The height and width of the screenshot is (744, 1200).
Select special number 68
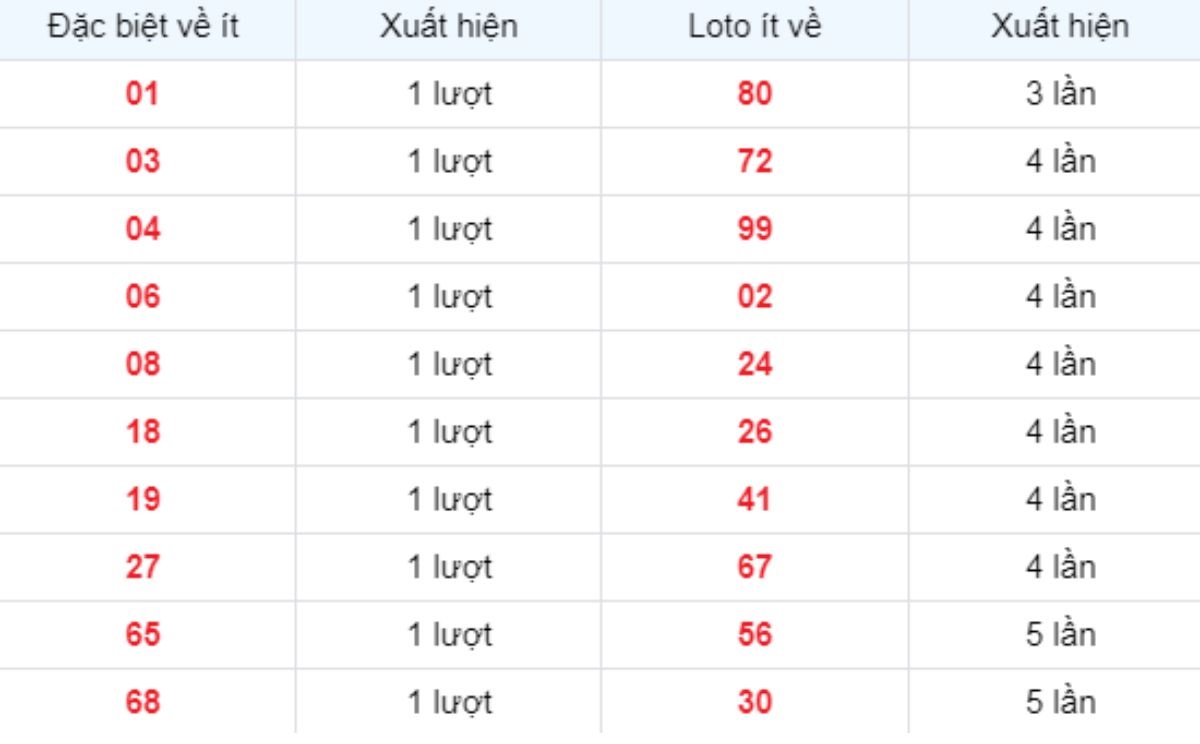click(142, 702)
